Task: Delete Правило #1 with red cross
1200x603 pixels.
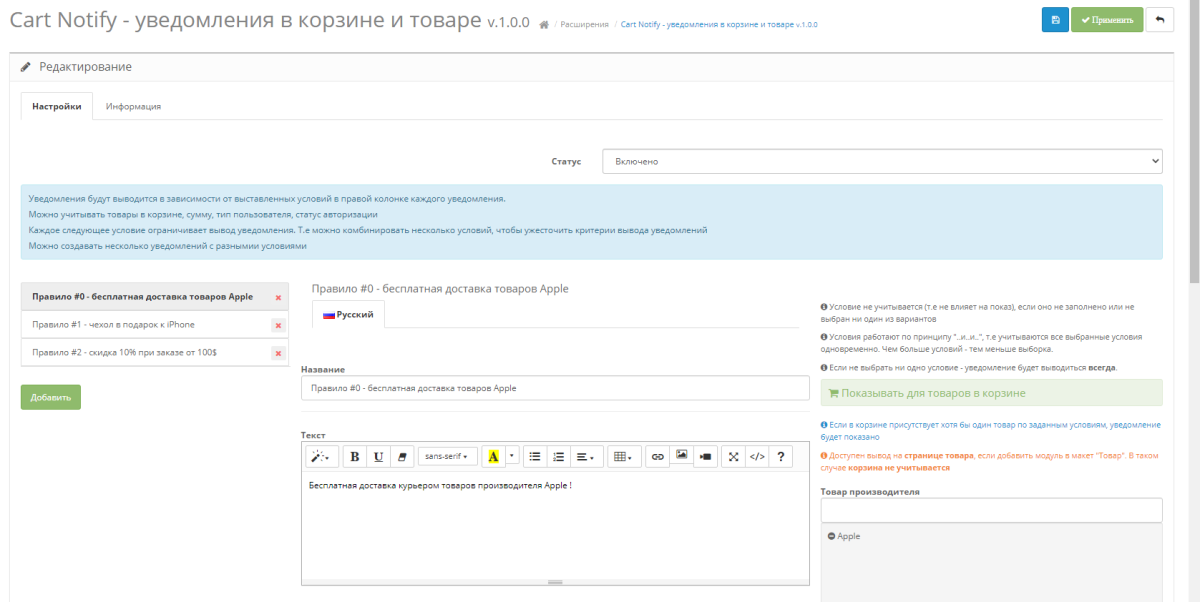Action: [278, 326]
